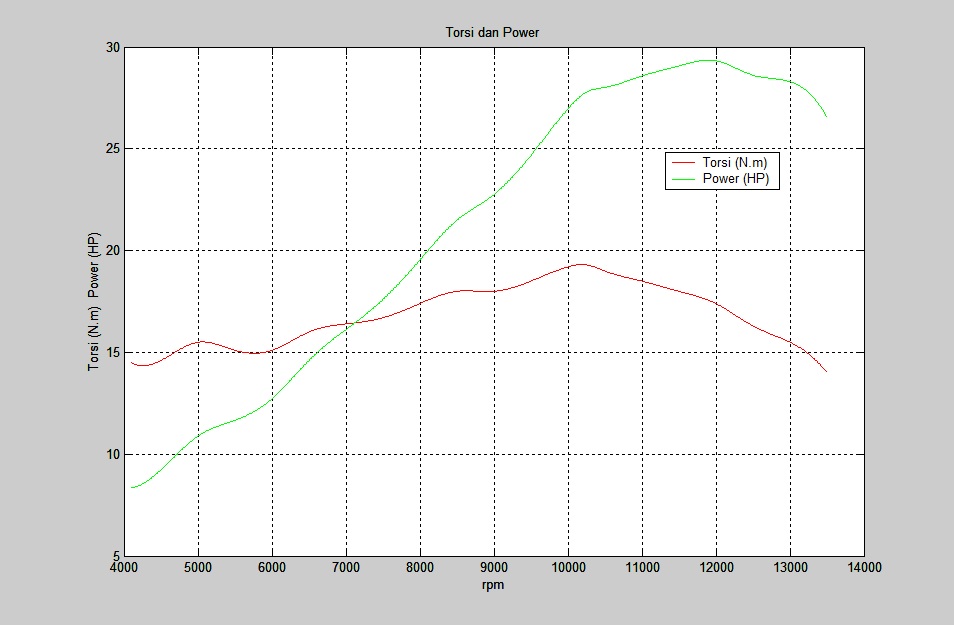The height and width of the screenshot is (625, 954).
Task: Click the peak of the red Torsi curve
Action: pyautogui.click(x=580, y=264)
